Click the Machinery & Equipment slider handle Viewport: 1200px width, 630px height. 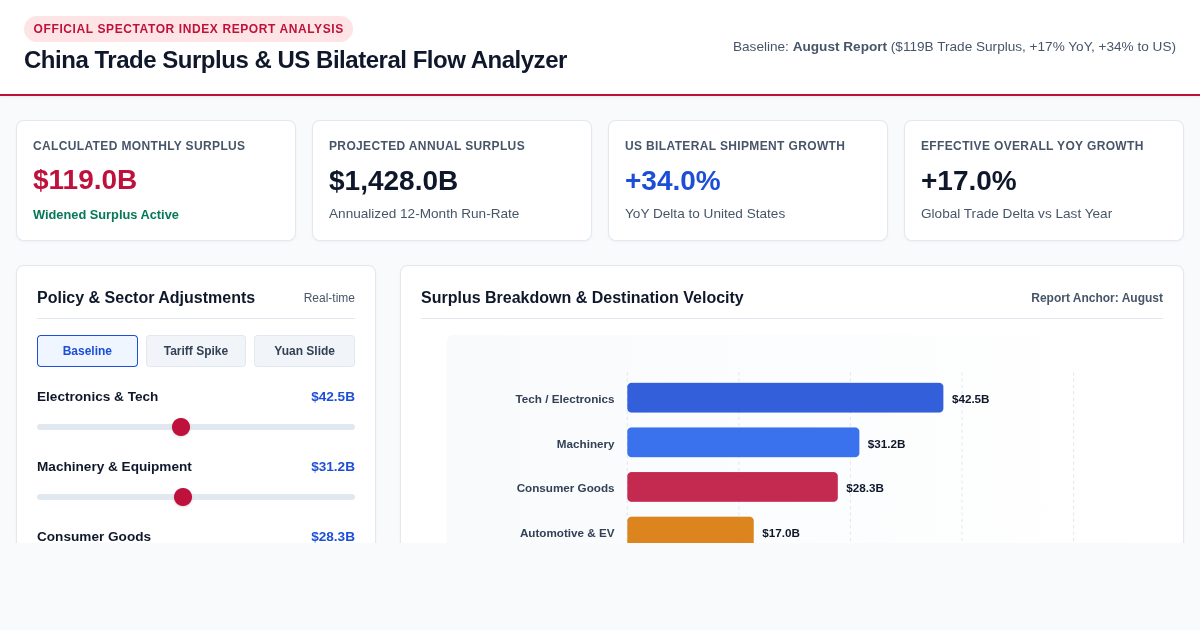pos(183,497)
